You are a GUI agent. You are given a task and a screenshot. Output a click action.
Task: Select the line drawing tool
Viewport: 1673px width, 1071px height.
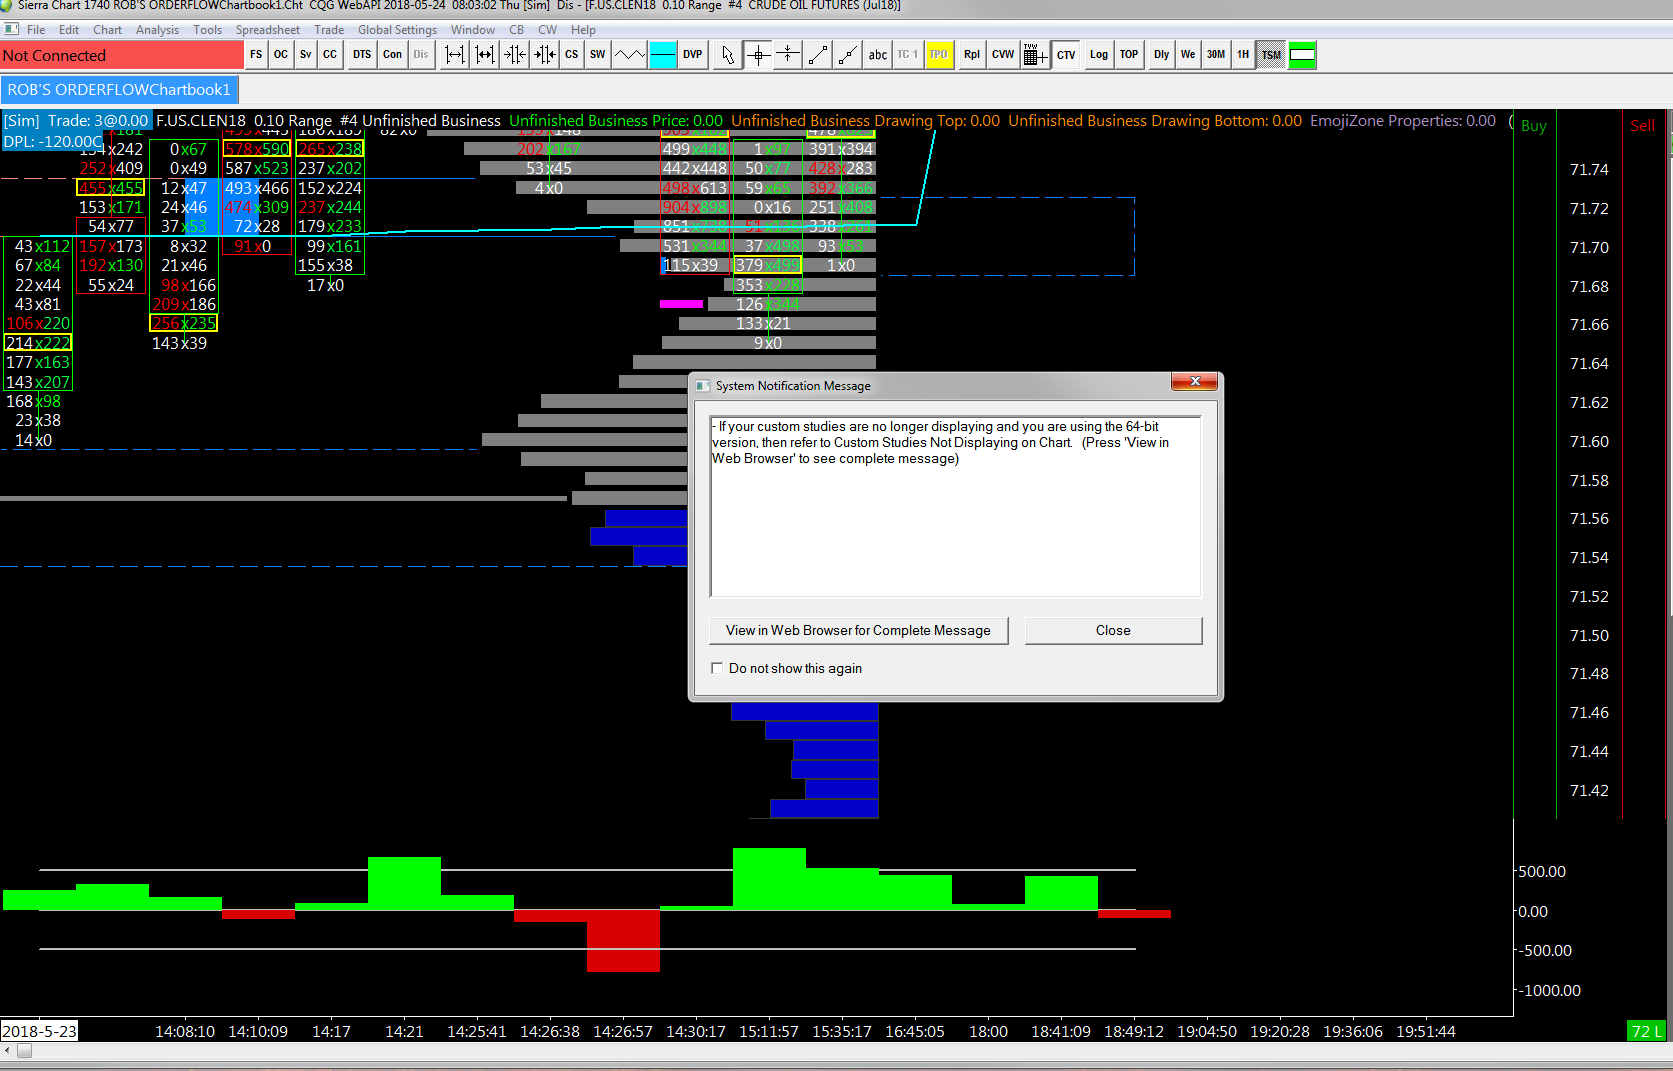pyautogui.click(x=818, y=55)
